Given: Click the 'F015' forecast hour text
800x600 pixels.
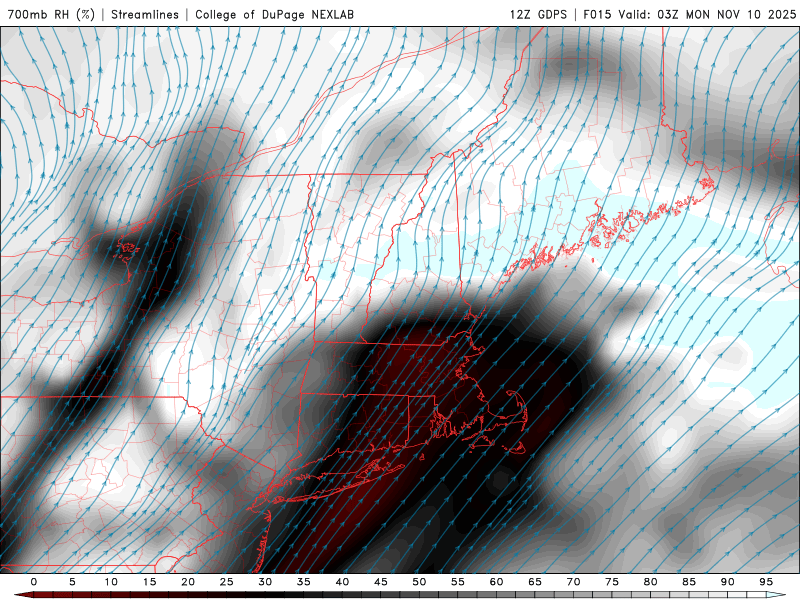Looking at the screenshot, I should click(597, 14).
